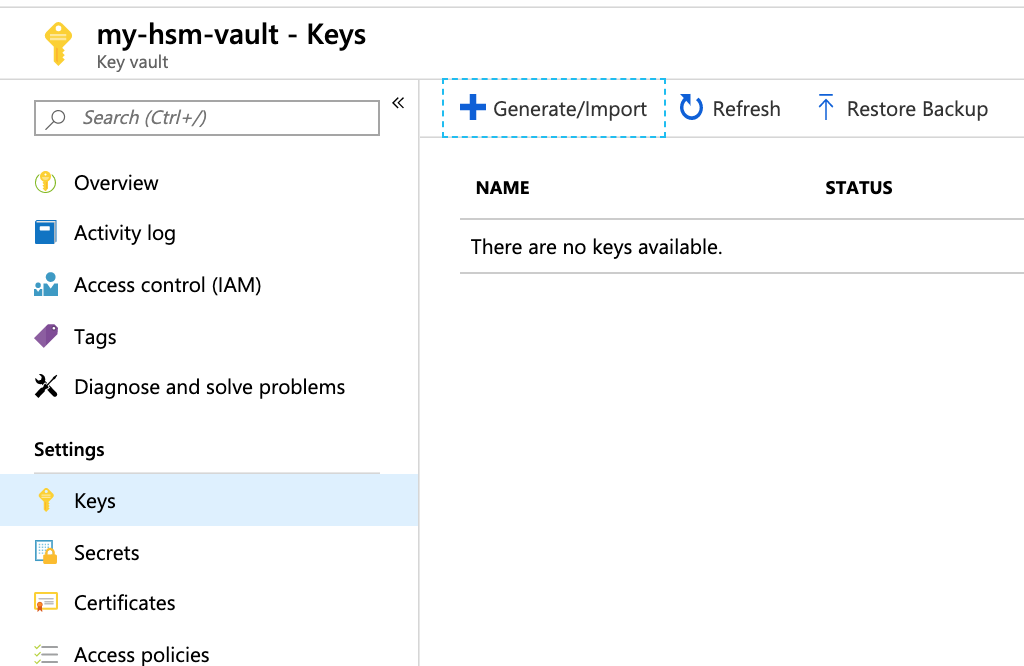This screenshot has height=666, width=1024.
Task: Click the 'my-hsm-vault - Keys' title
Action: pos(231,35)
